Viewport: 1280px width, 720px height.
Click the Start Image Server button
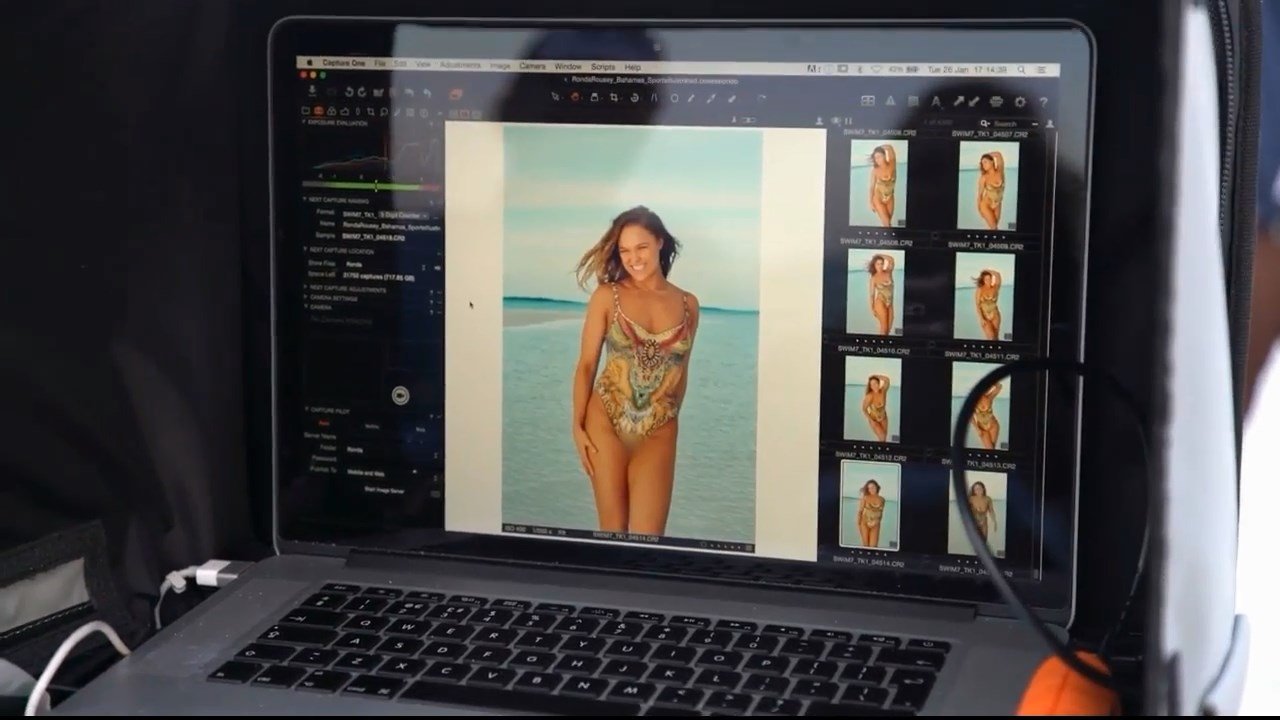[383, 490]
